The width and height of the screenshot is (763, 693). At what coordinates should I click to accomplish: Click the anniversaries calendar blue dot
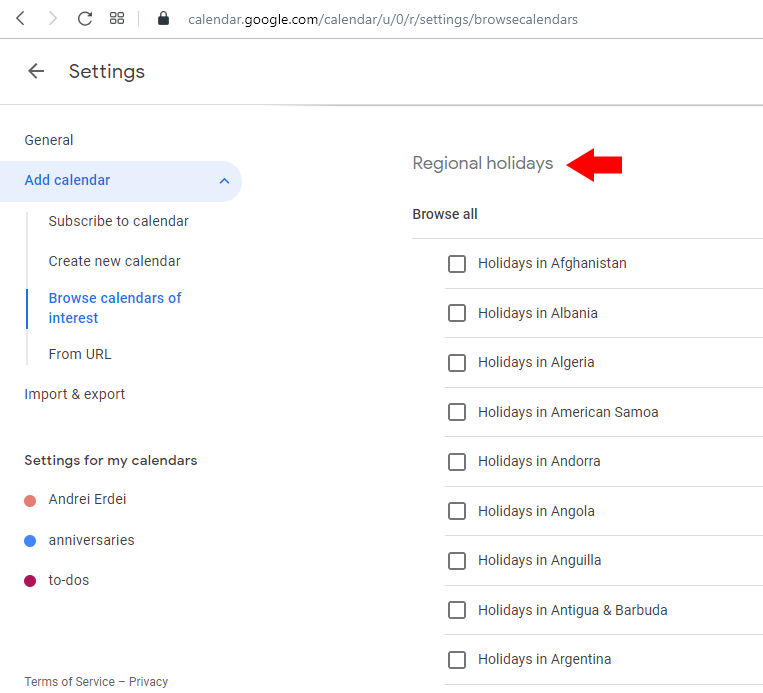30,541
